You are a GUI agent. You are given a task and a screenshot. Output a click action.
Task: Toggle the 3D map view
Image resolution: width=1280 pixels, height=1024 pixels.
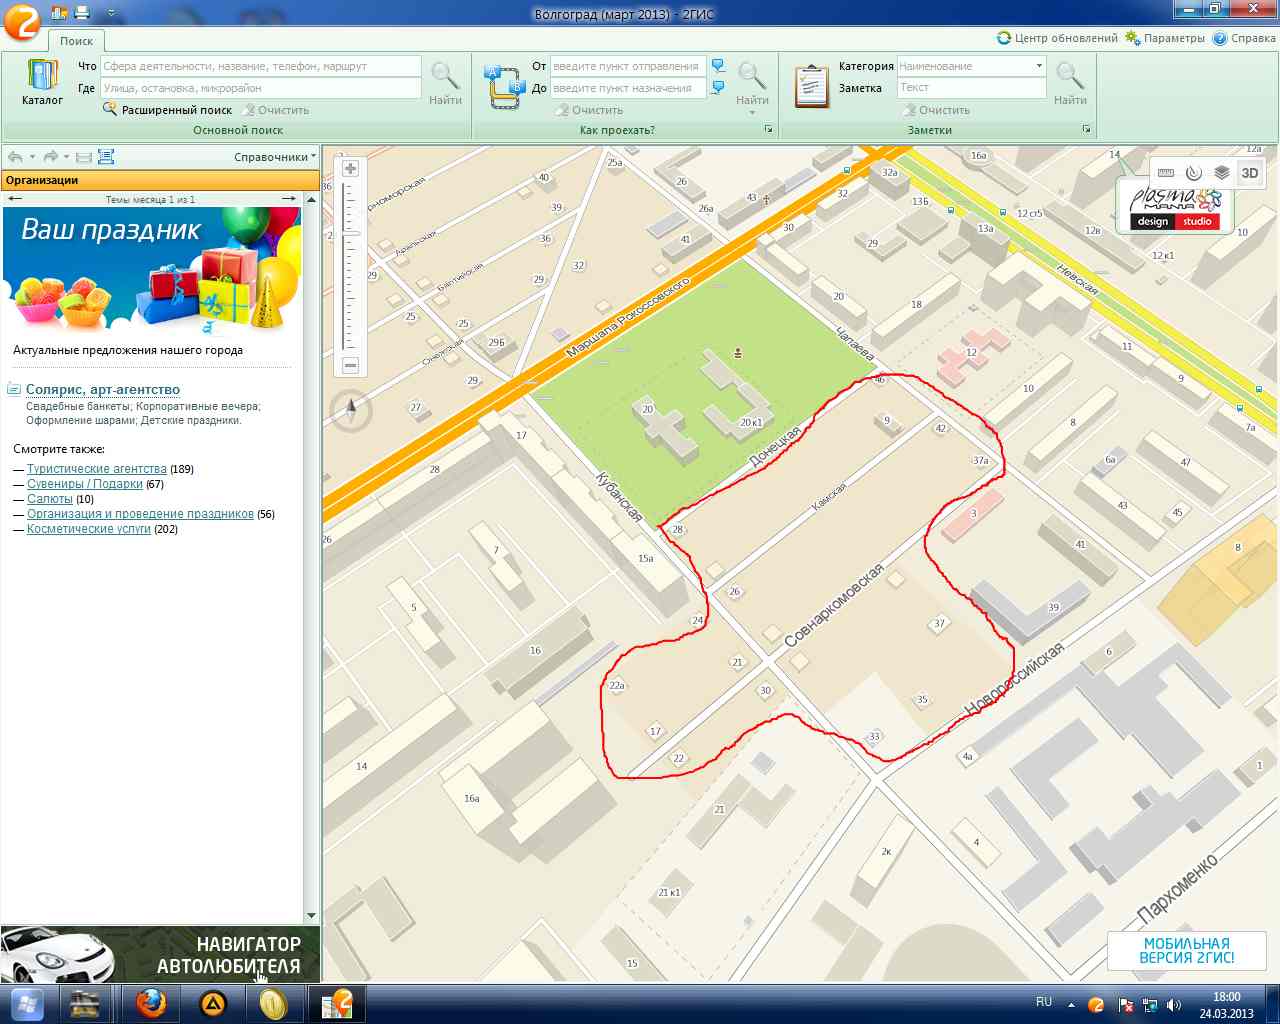1250,173
